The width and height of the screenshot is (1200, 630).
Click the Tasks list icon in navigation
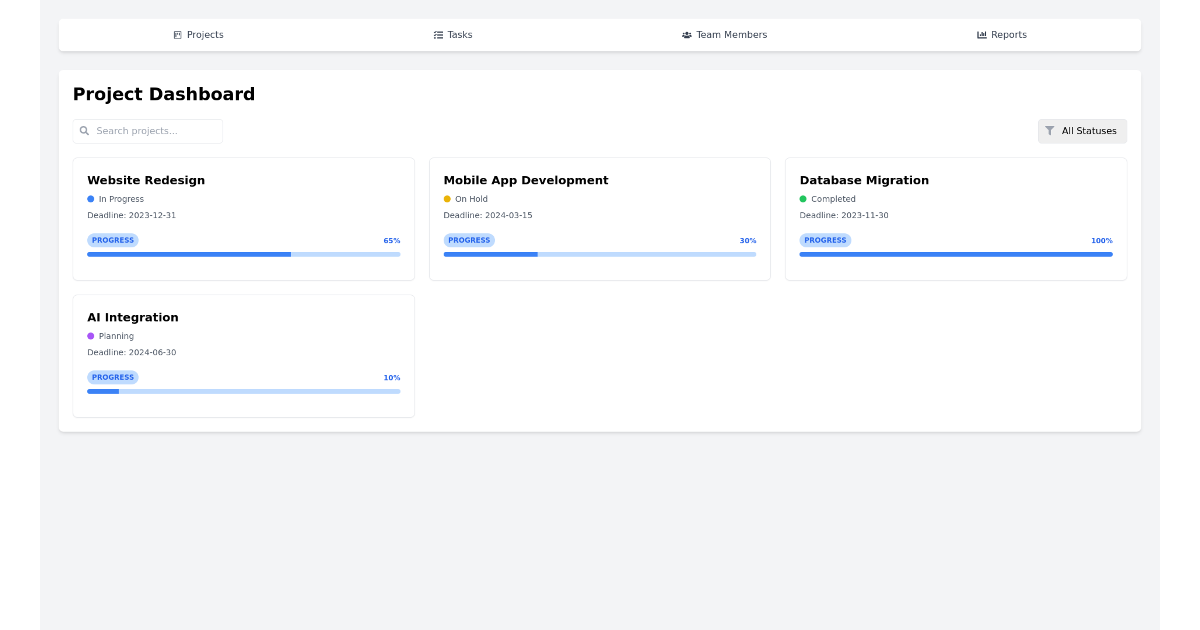click(437, 34)
